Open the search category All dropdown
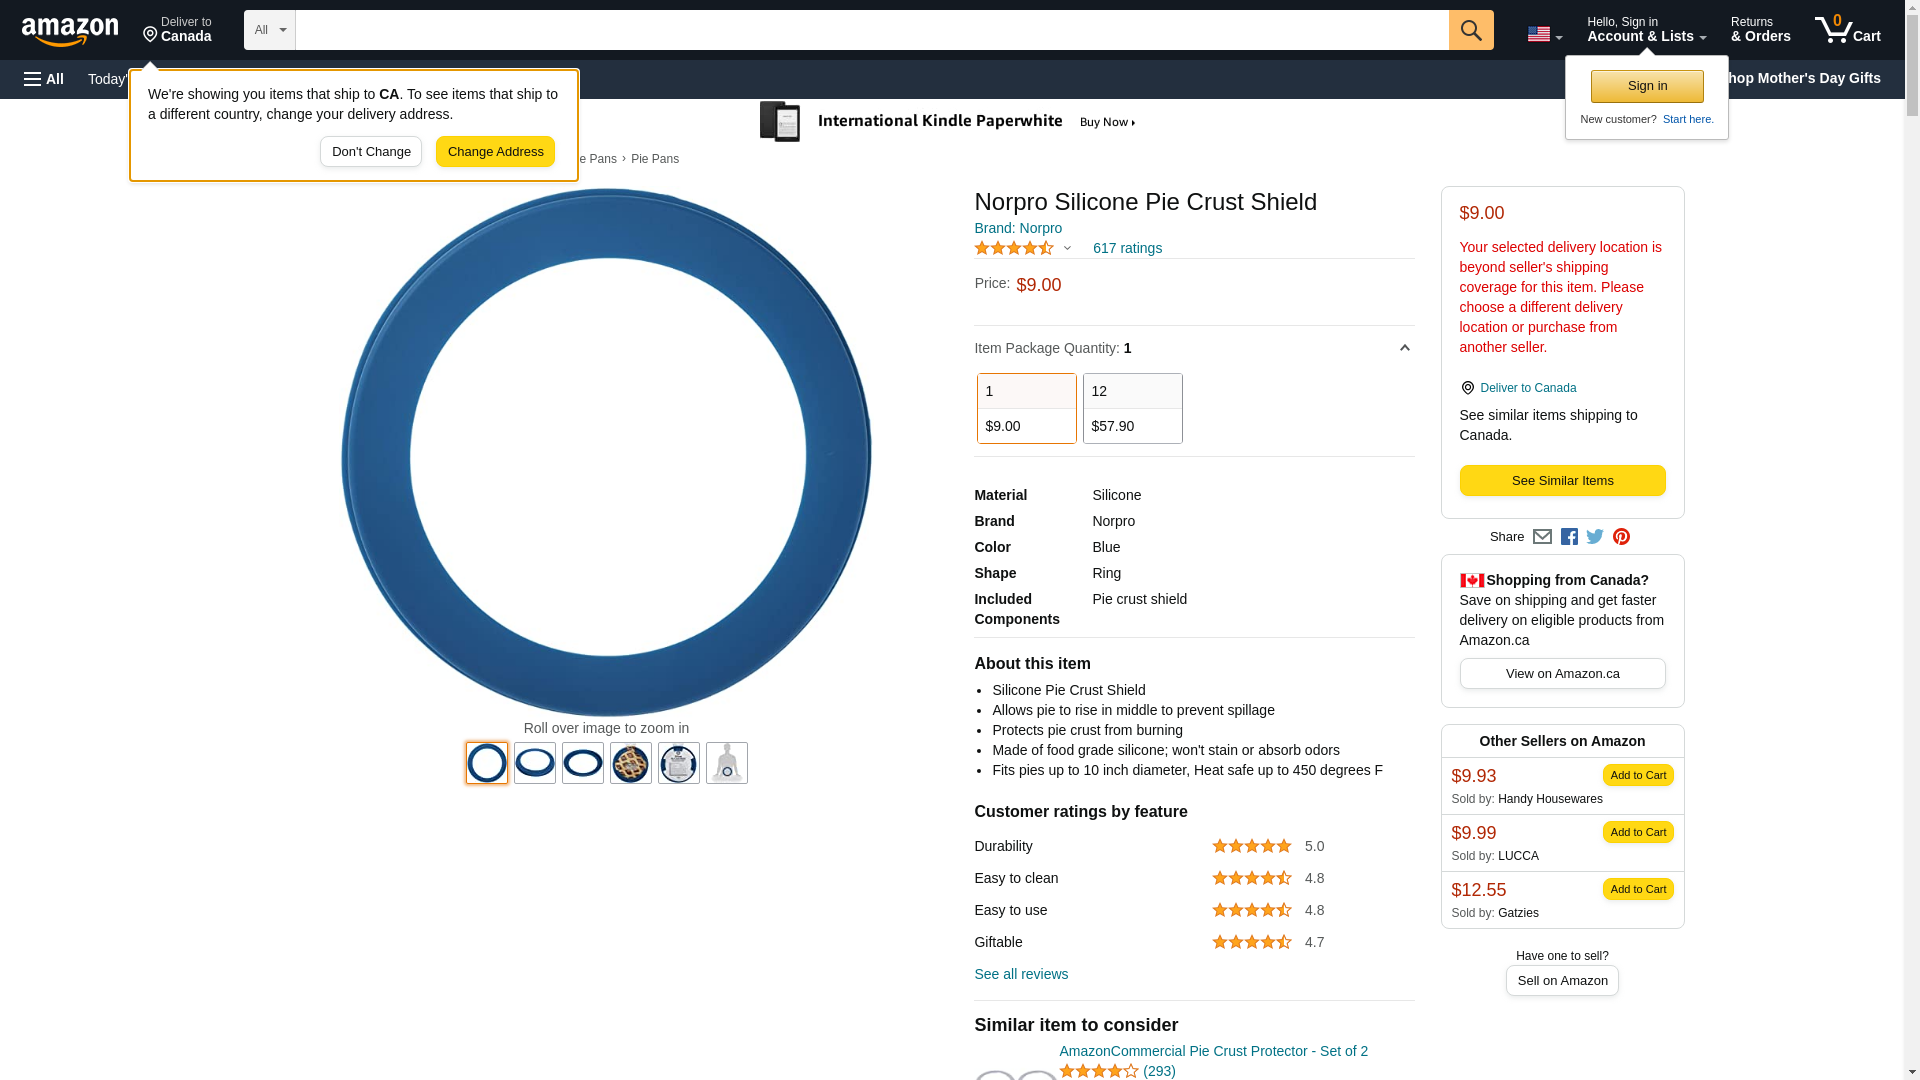The width and height of the screenshot is (1920, 1080). [x=269, y=30]
